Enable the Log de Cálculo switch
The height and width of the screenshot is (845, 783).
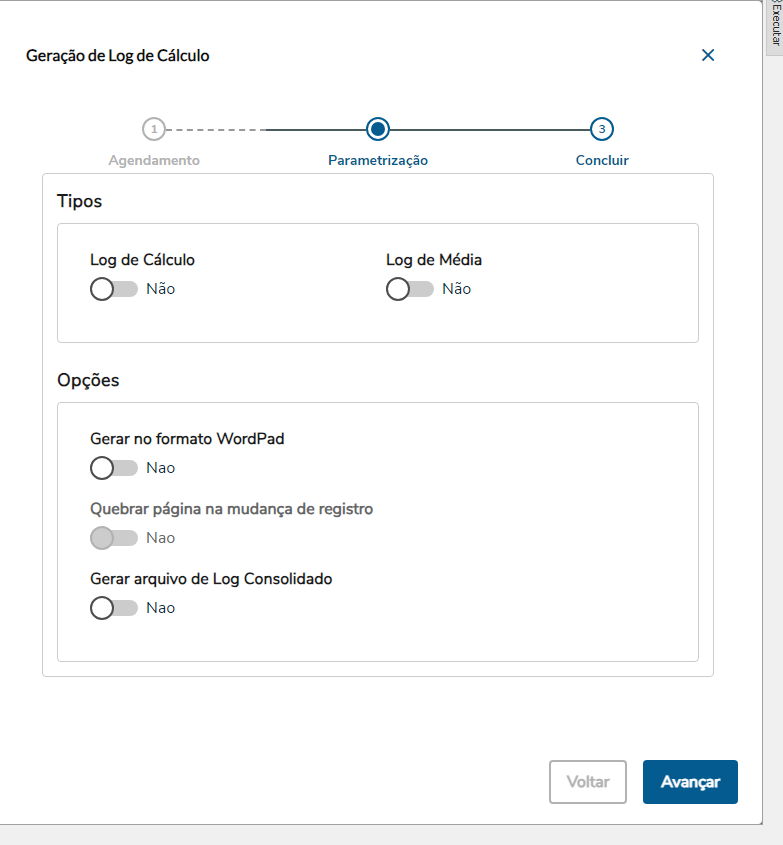click(113, 289)
